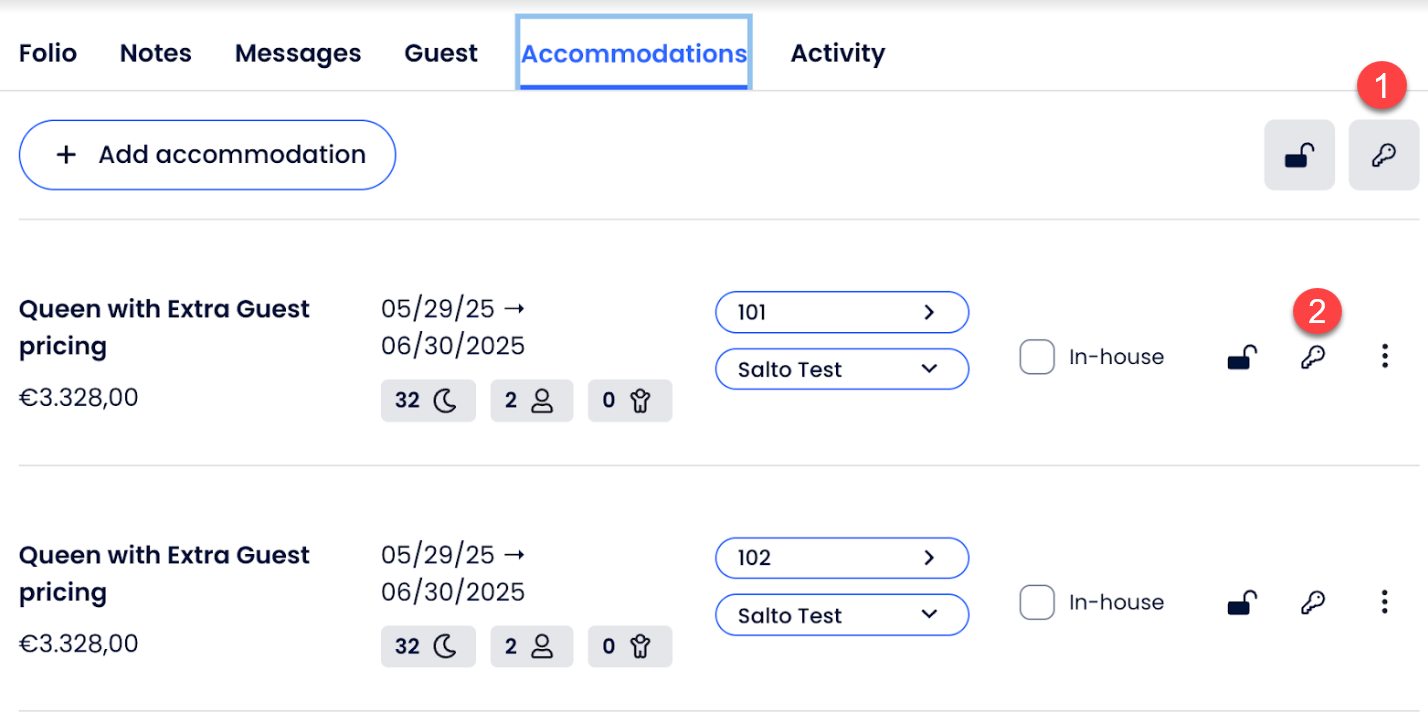The width and height of the screenshot is (1428, 717).
Task: Open three-dot menu for room 102
Action: click(1384, 602)
